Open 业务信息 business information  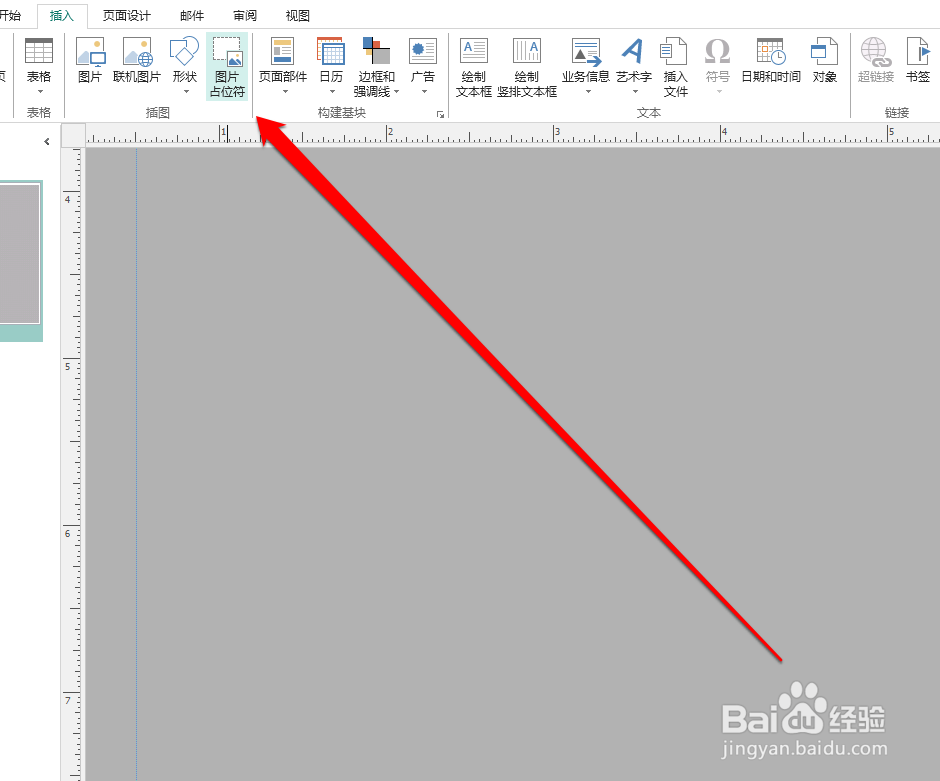point(586,53)
